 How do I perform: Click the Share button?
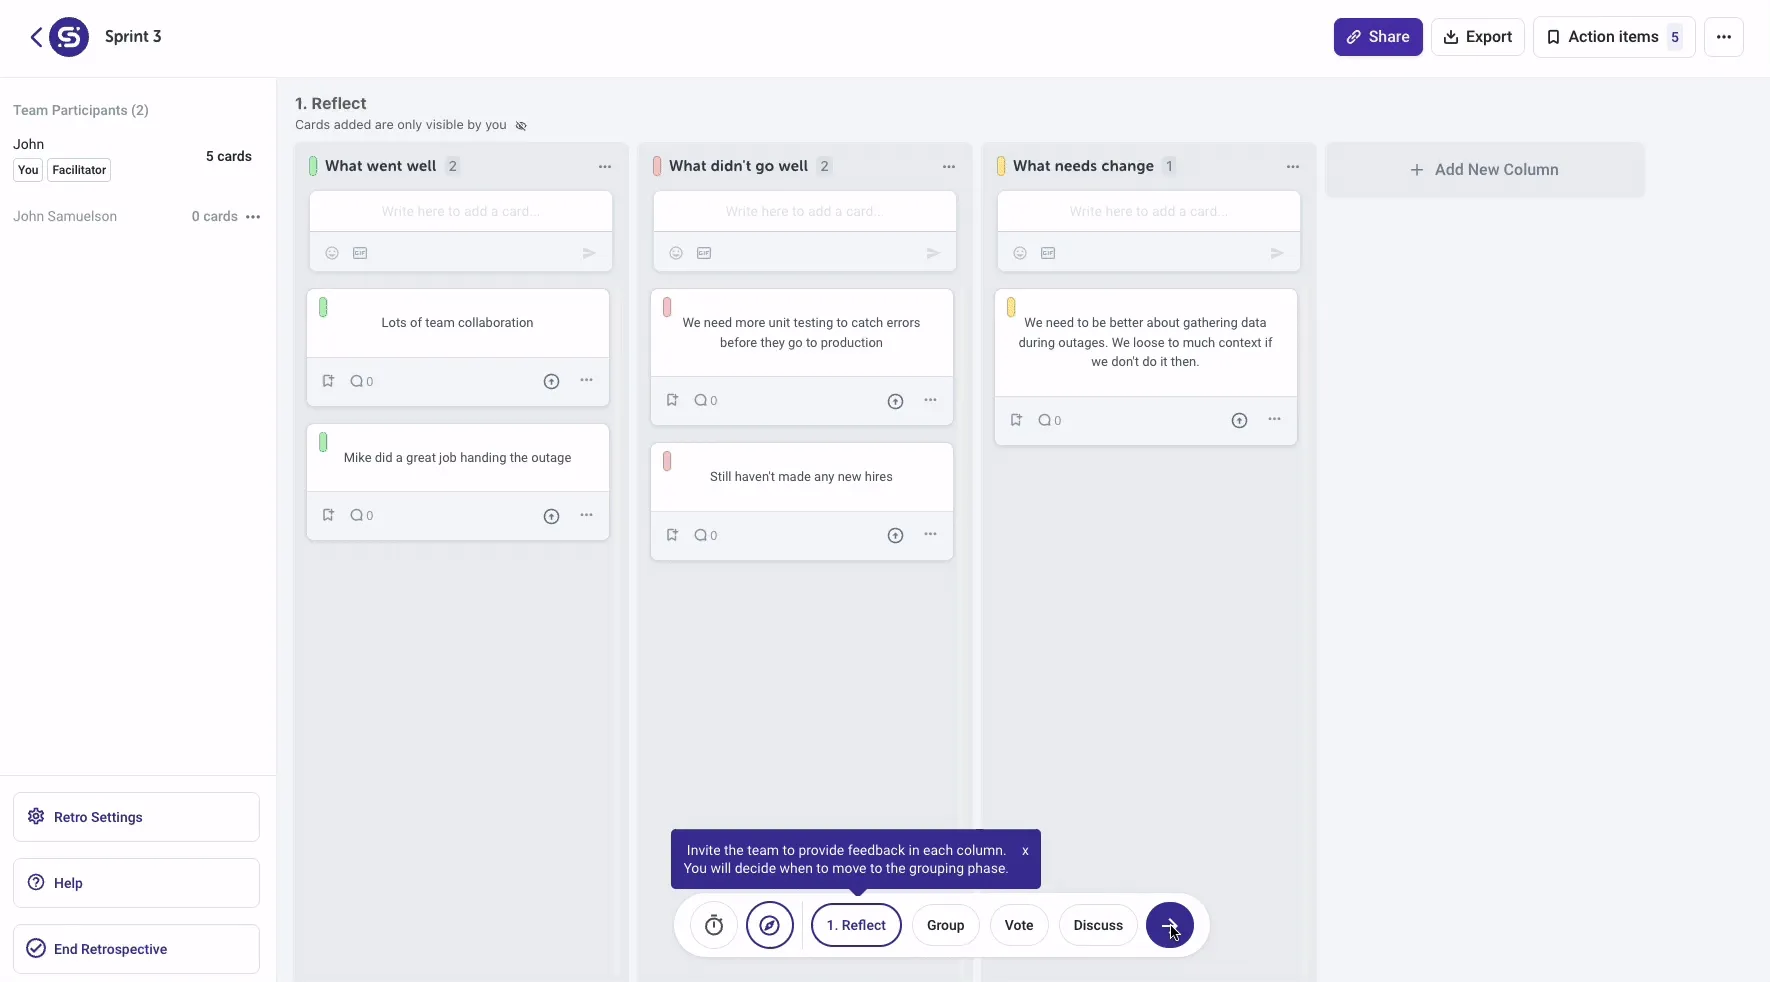coord(1377,37)
